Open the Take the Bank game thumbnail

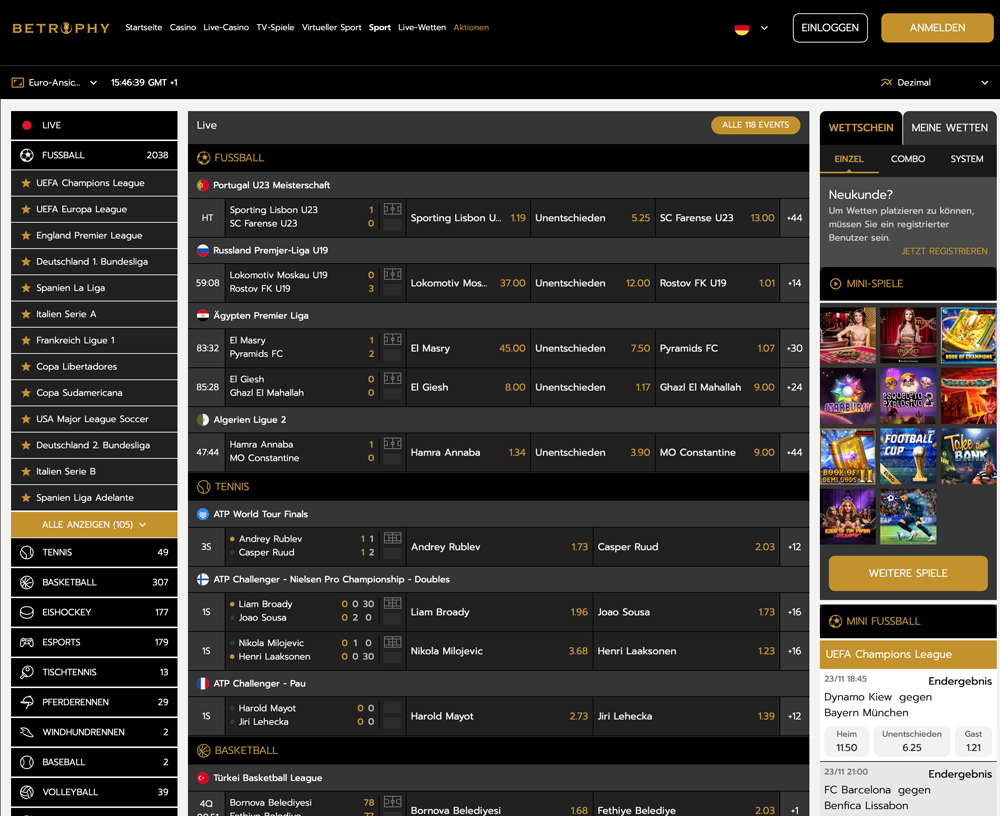pyautogui.click(x=968, y=456)
